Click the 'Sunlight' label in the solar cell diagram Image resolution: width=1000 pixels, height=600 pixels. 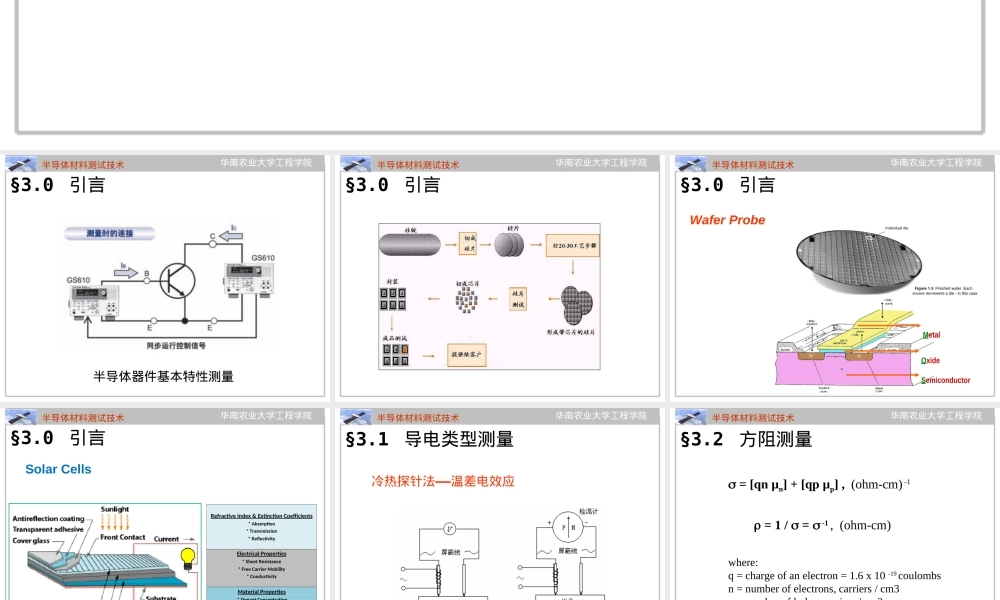115,509
